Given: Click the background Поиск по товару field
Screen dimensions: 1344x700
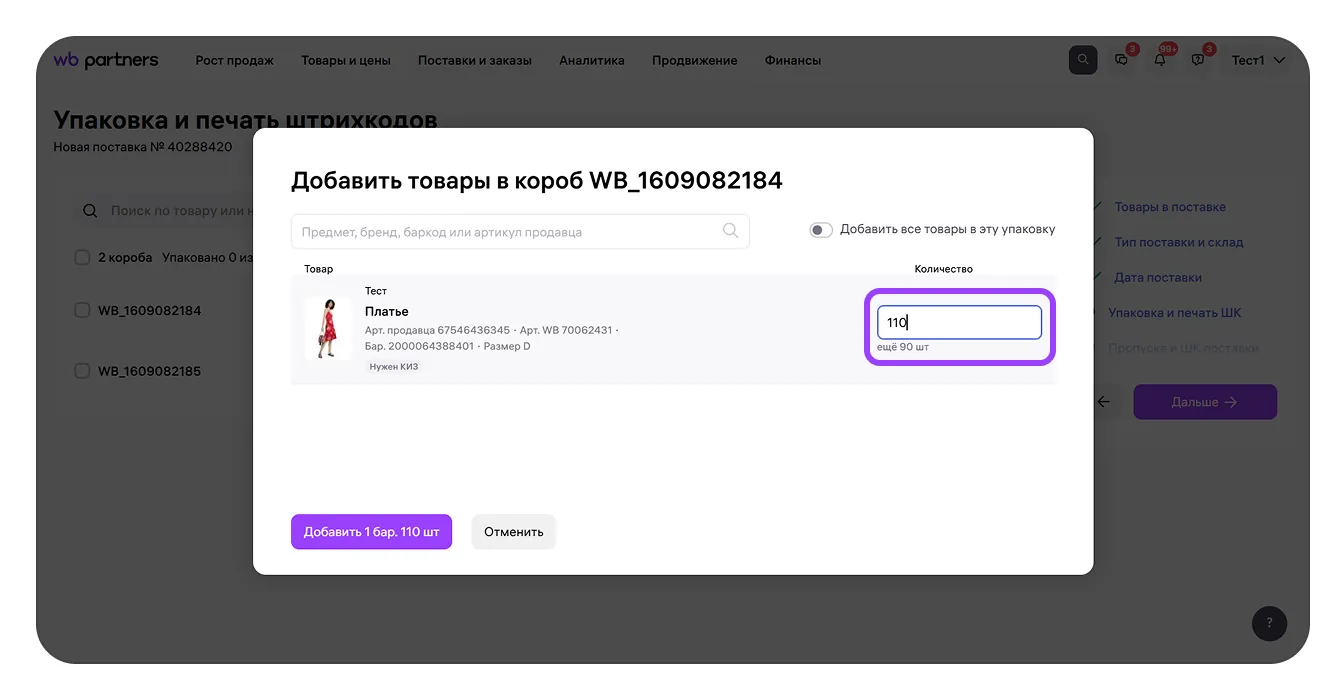Looking at the screenshot, I should [165, 211].
